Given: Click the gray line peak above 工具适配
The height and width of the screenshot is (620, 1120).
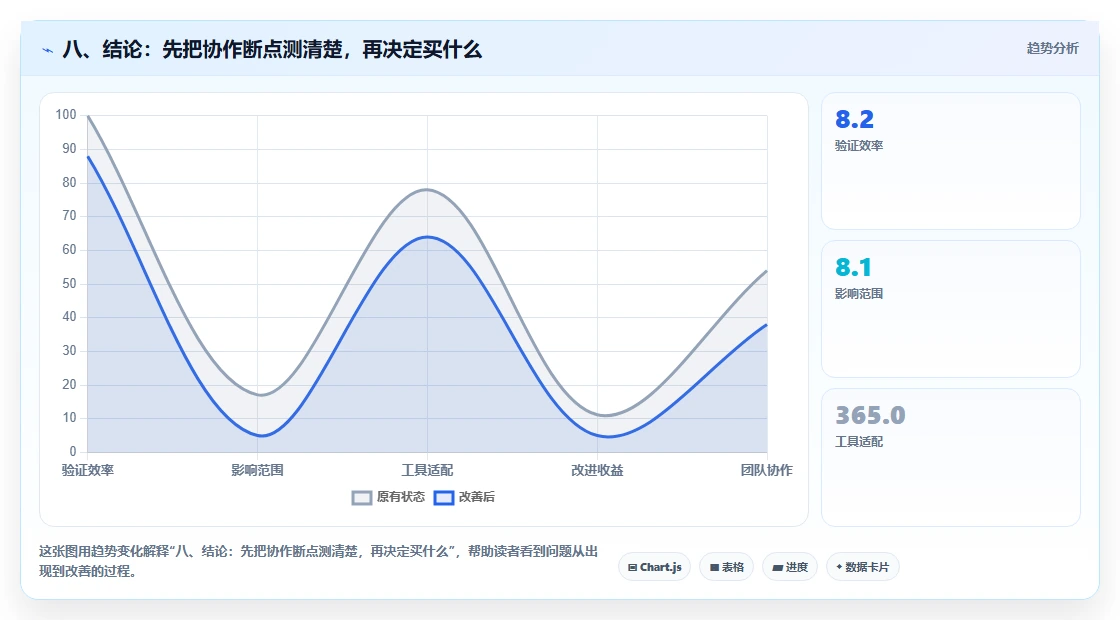Looking at the screenshot, I should [x=427, y=190].
